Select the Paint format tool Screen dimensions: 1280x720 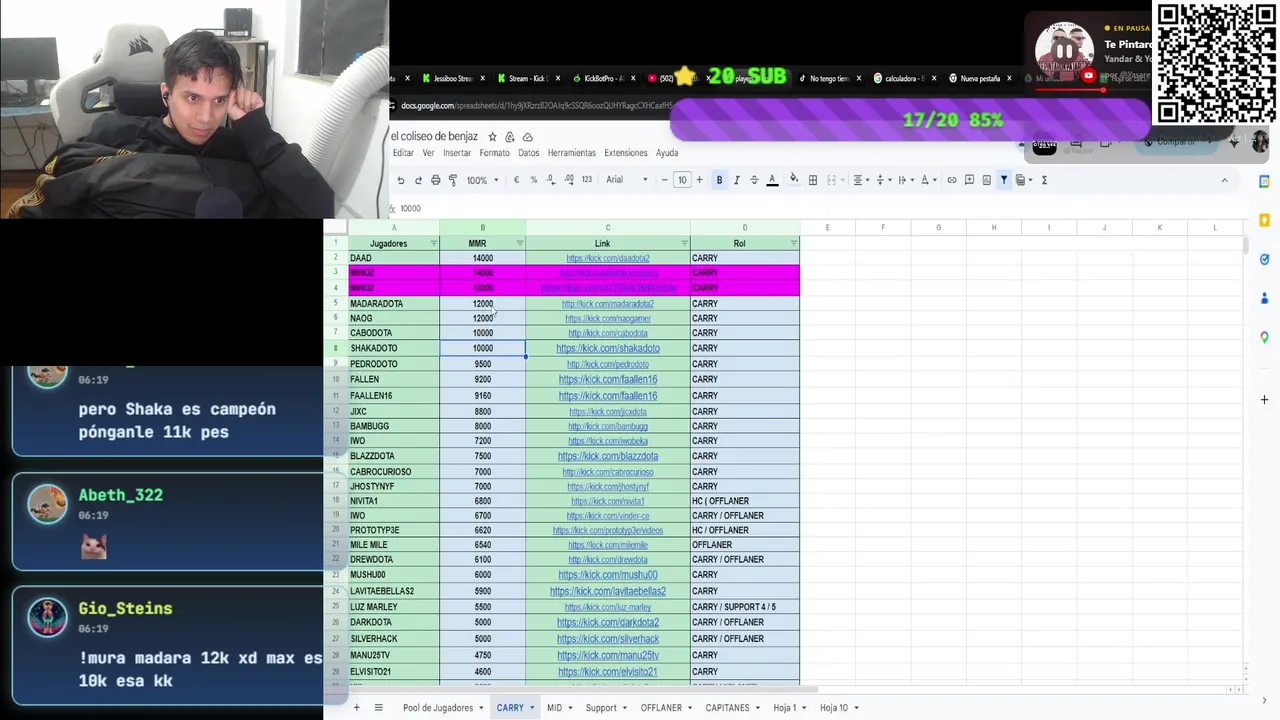(452, 180)
